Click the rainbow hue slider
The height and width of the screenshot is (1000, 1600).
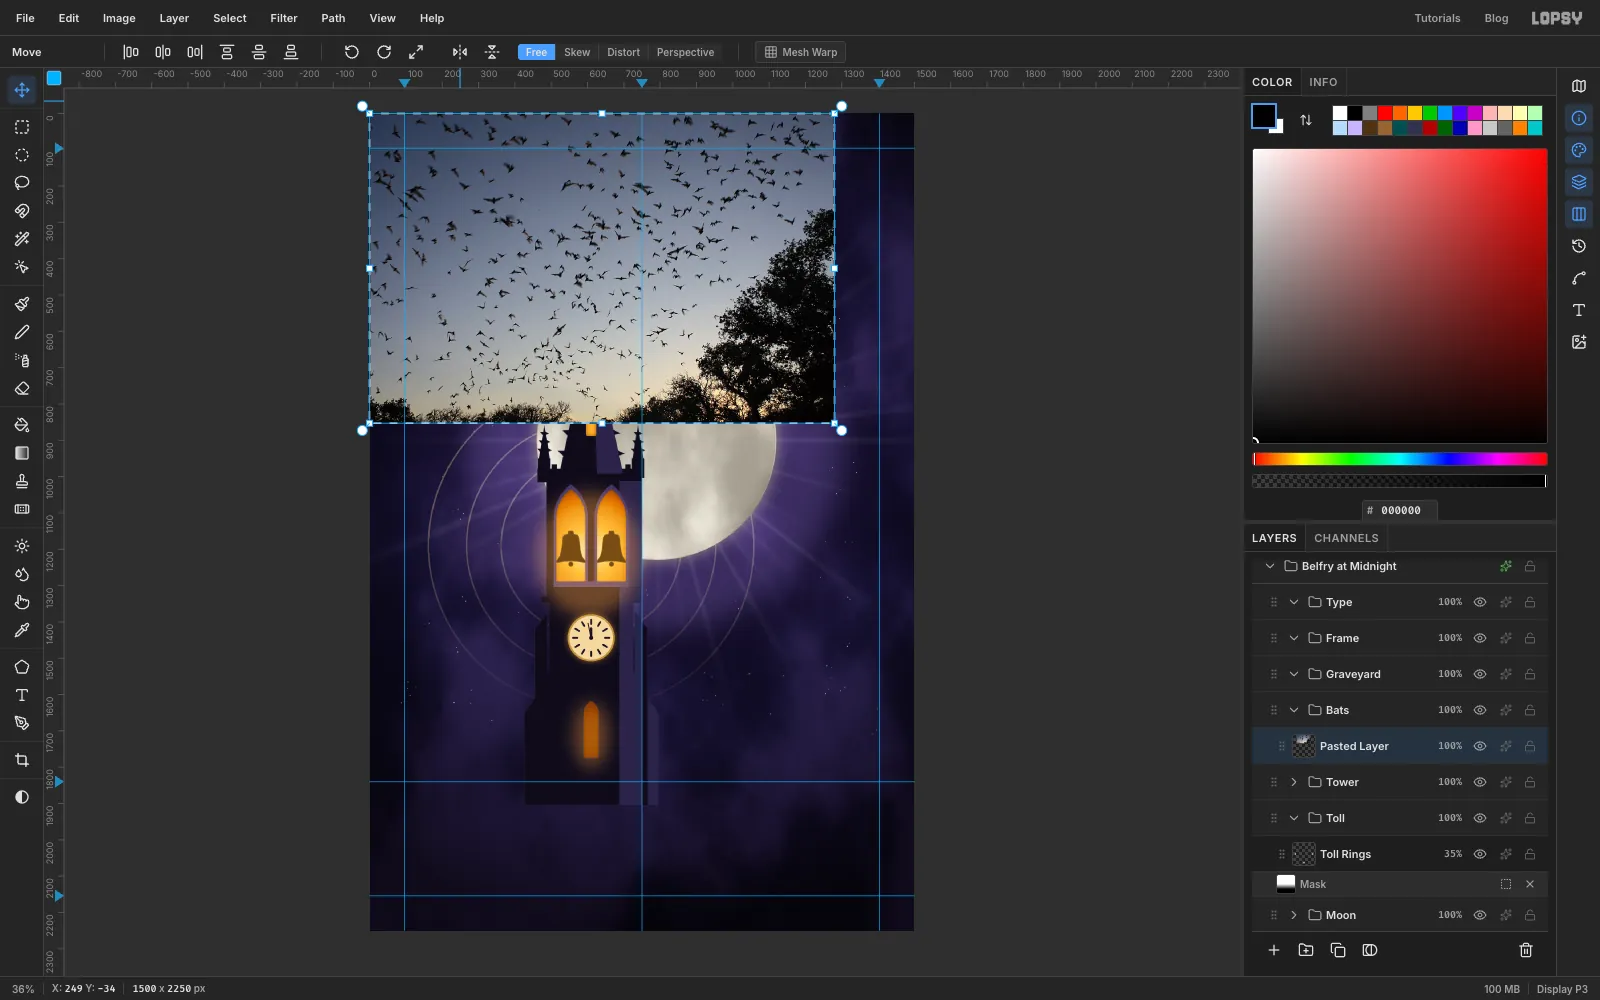click(x=1400, y=459)
